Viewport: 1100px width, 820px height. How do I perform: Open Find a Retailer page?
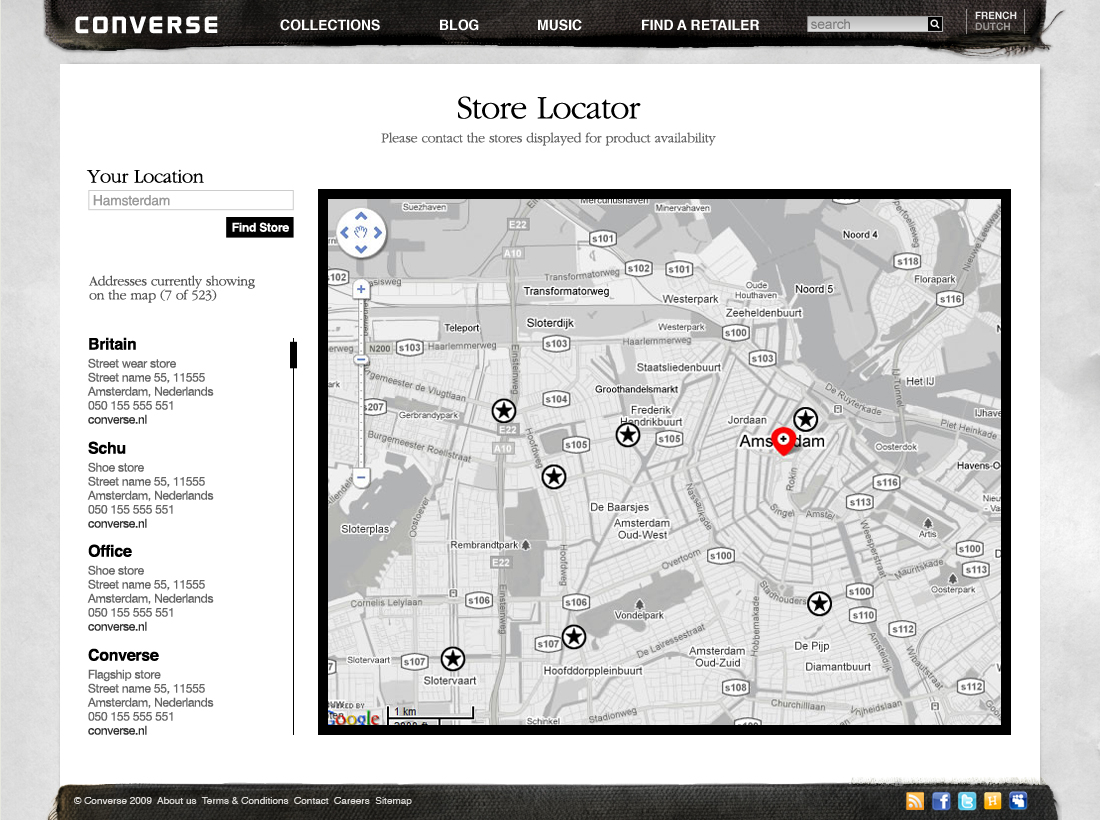pyautogui.click(x=700, y=25)
